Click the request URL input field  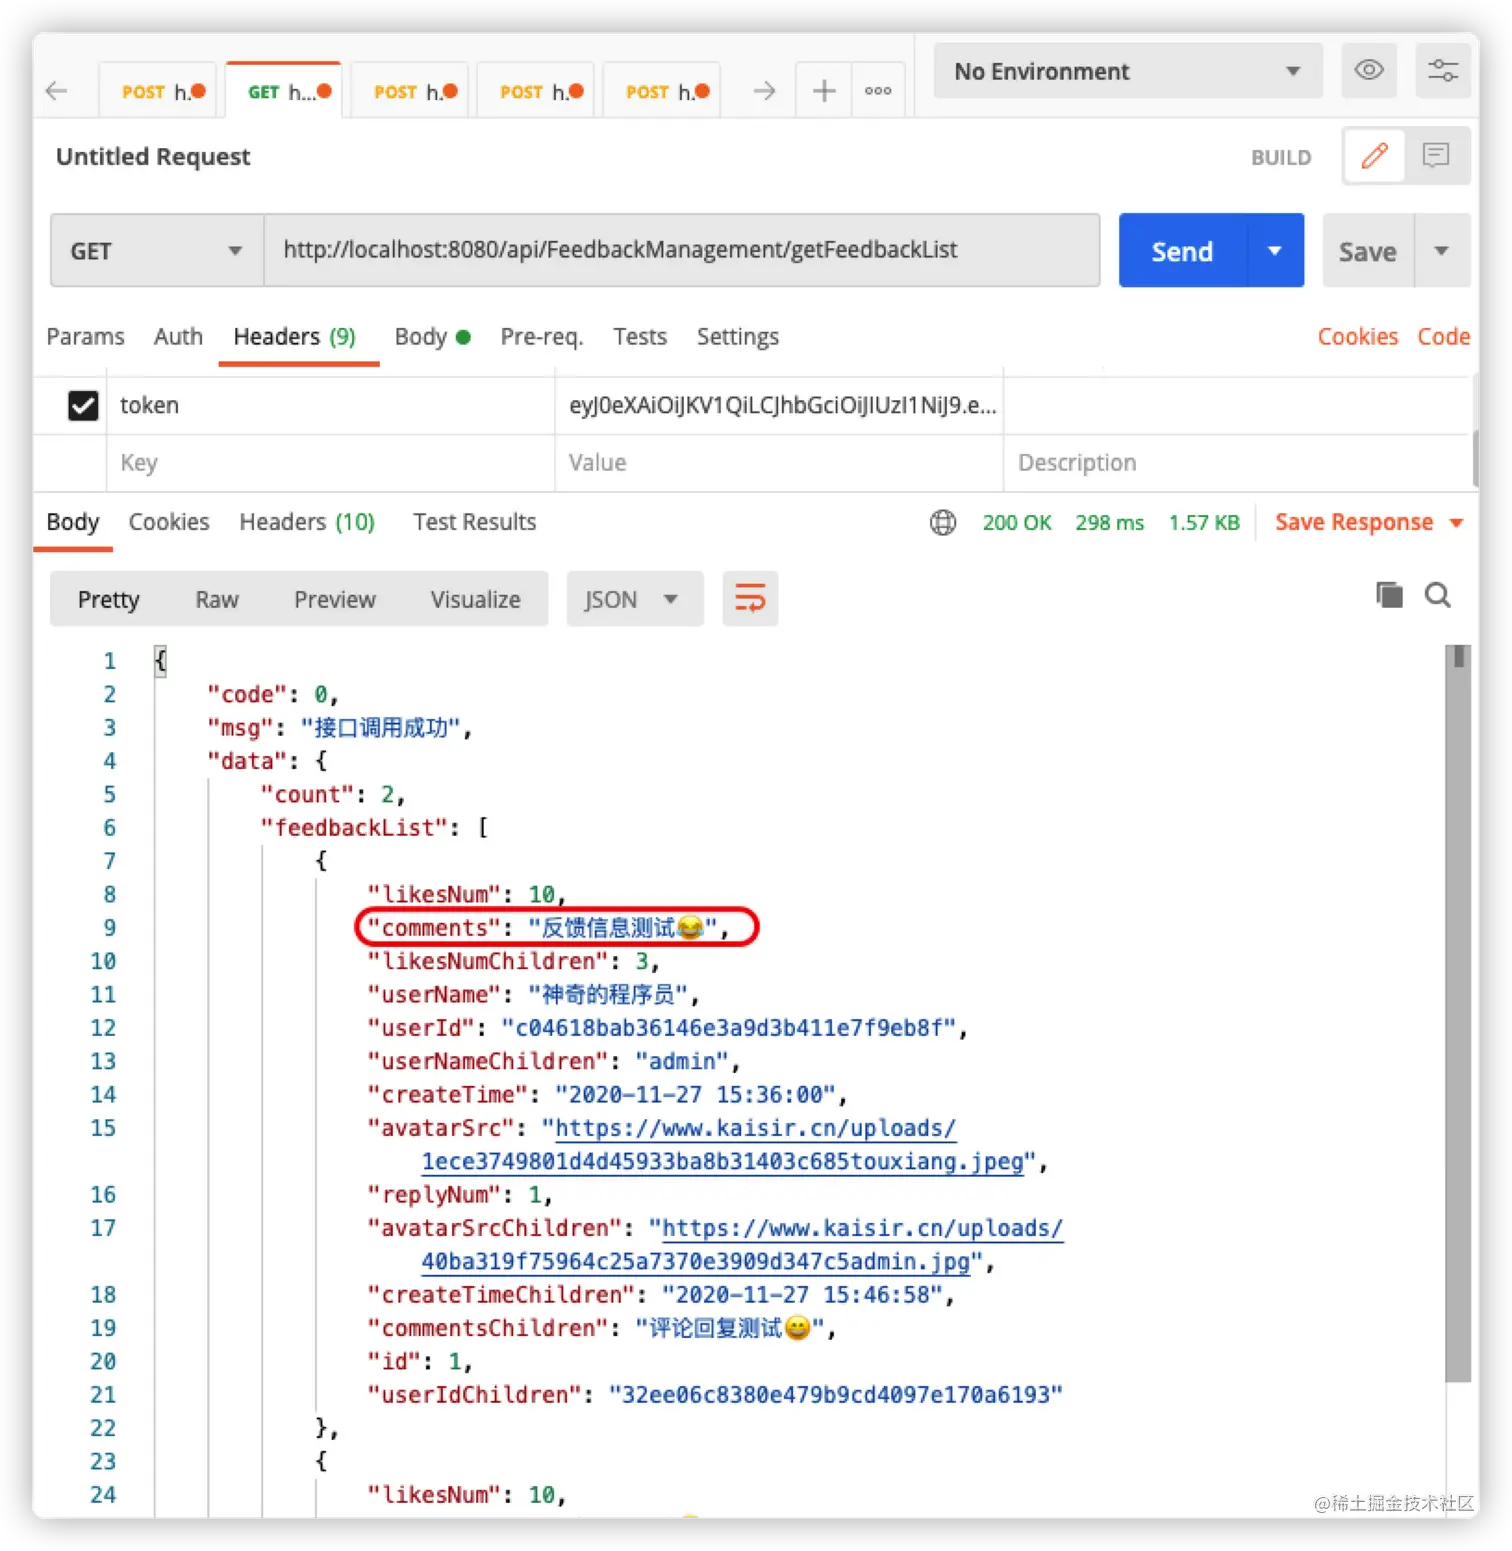pyautogui.click(x=681, y=250)
